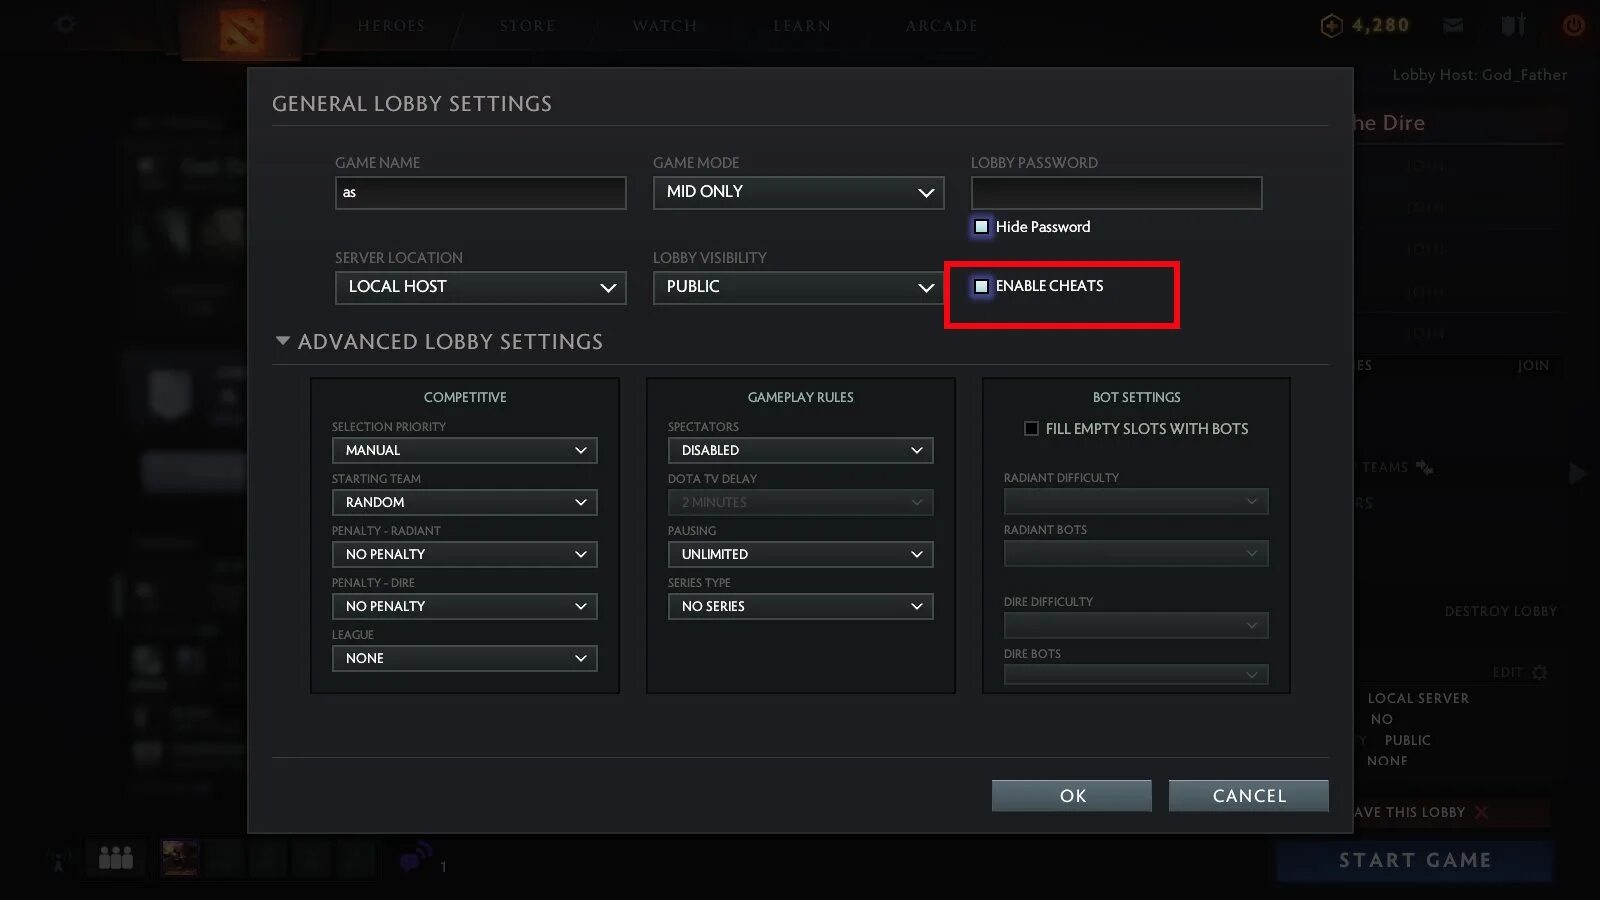Open the chat bubble icon at the bottom
This screenshot has width=1600, height=900.
pos(415,858)
